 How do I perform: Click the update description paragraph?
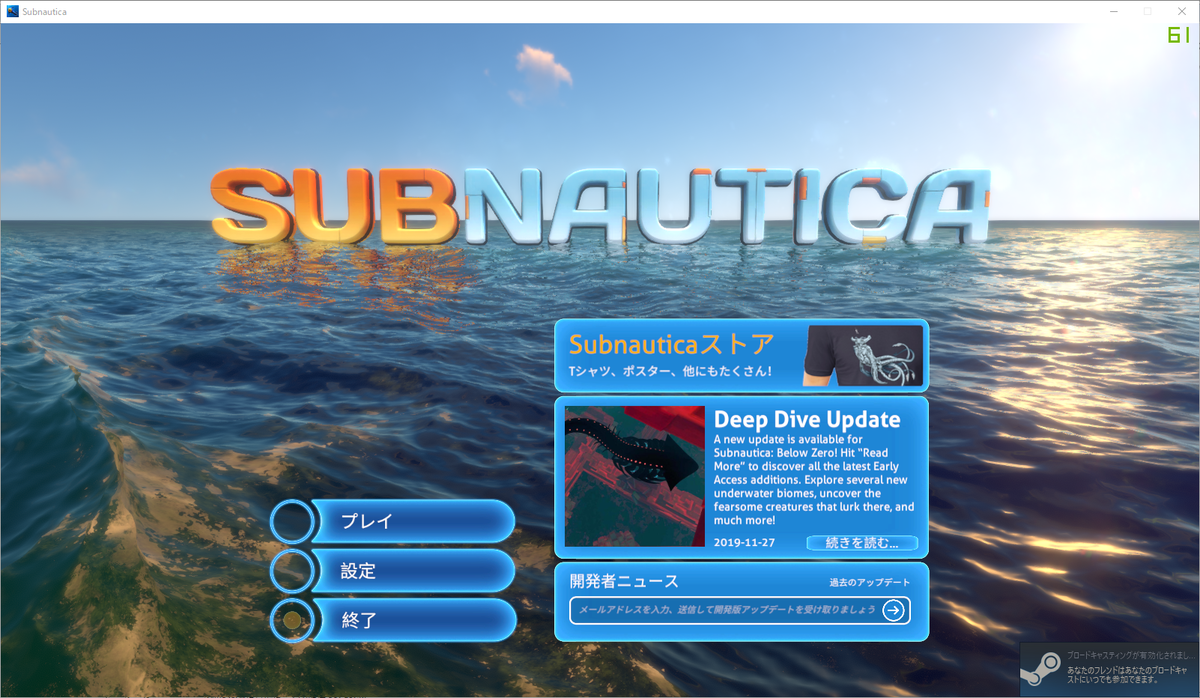pyautogui.click(x=814, y=480)
